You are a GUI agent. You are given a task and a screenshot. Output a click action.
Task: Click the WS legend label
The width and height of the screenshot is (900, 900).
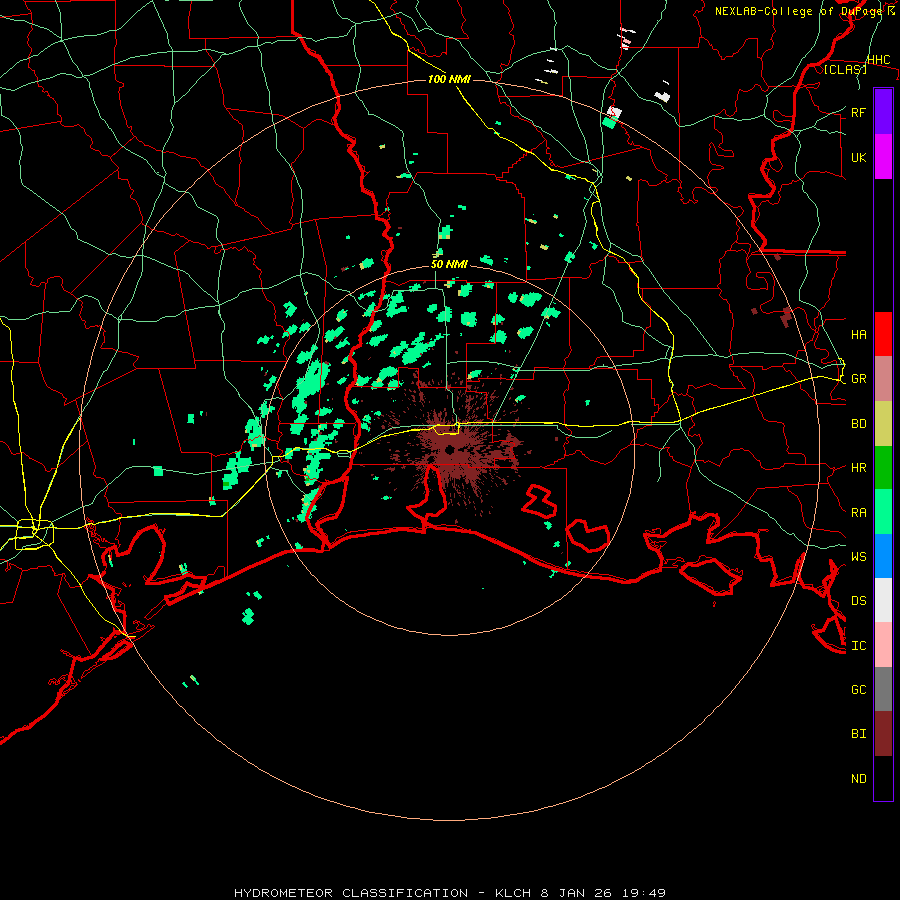coord(858,557)
